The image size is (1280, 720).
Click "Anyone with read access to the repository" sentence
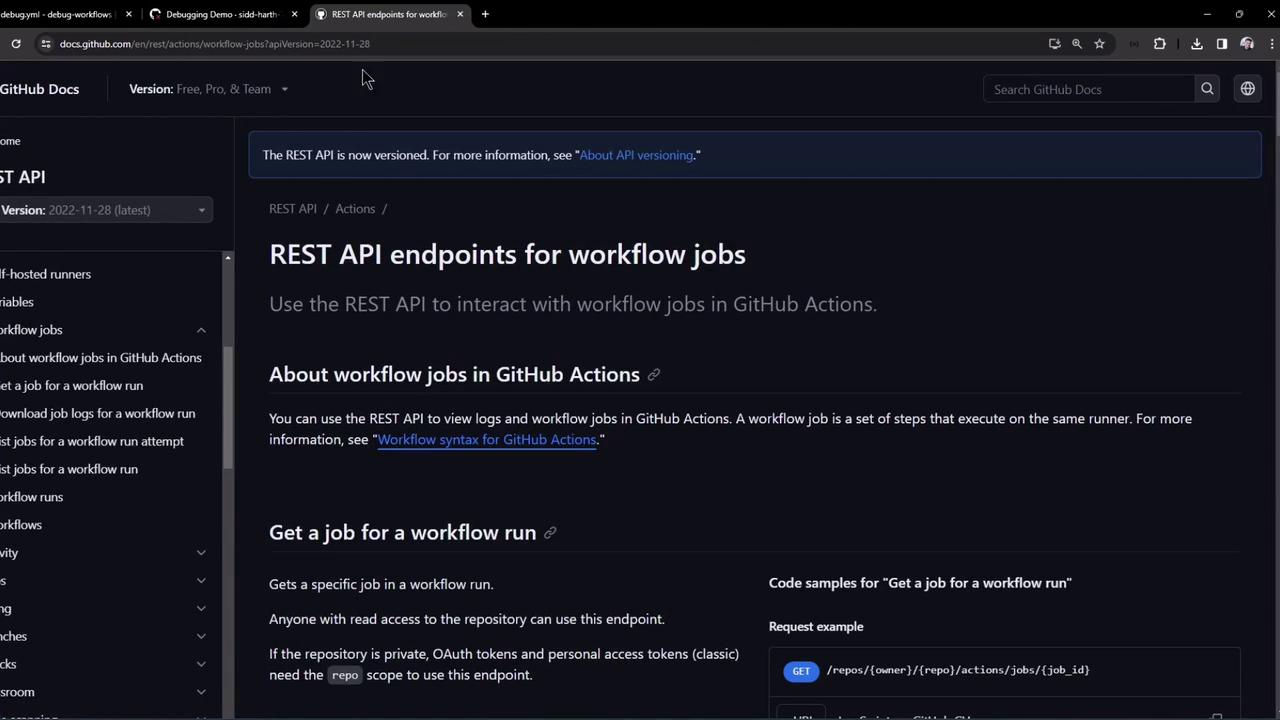467,620
